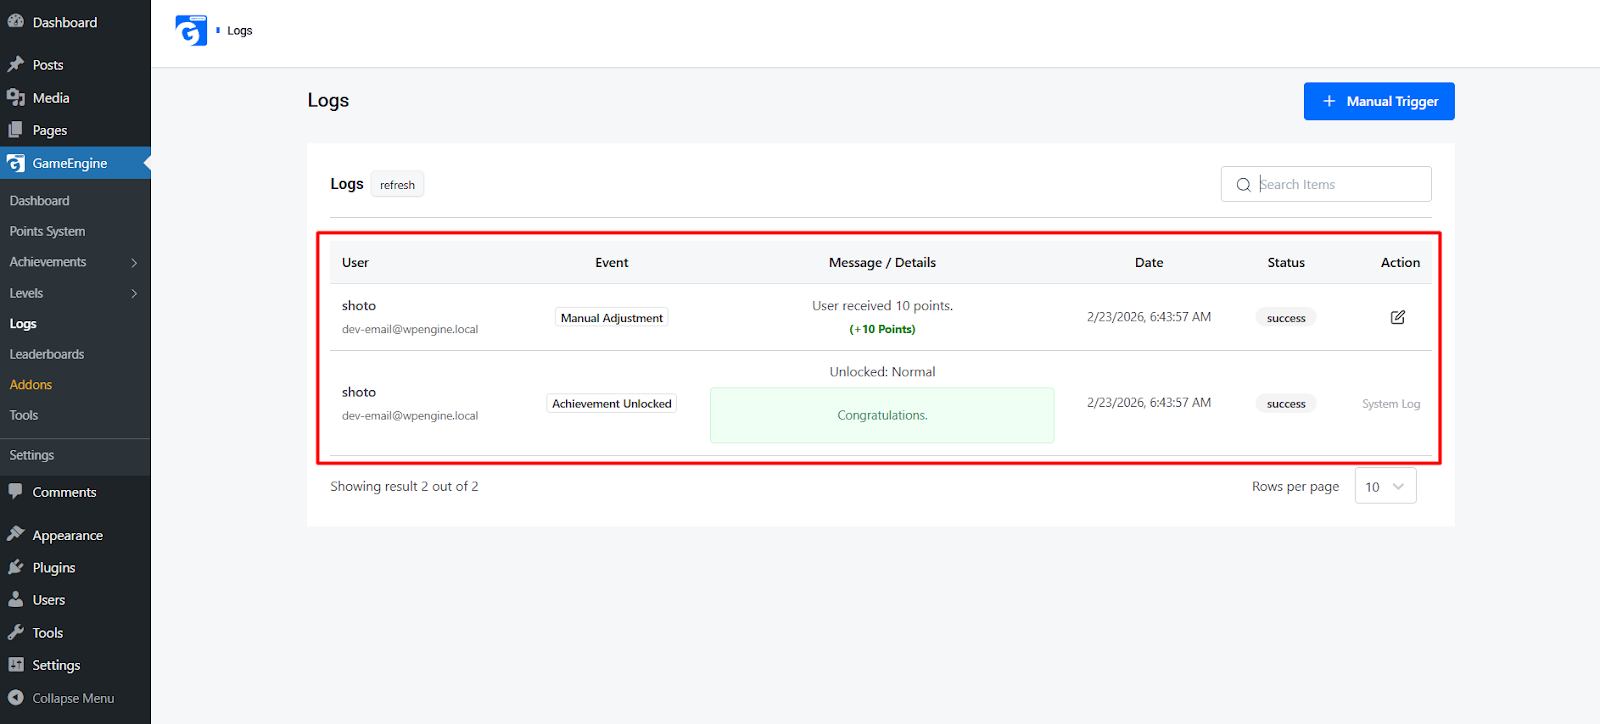The height and width of the screenshot is (724, 1600).
Task: Click the Congratulations message box
Action: [x=882, y=415]
